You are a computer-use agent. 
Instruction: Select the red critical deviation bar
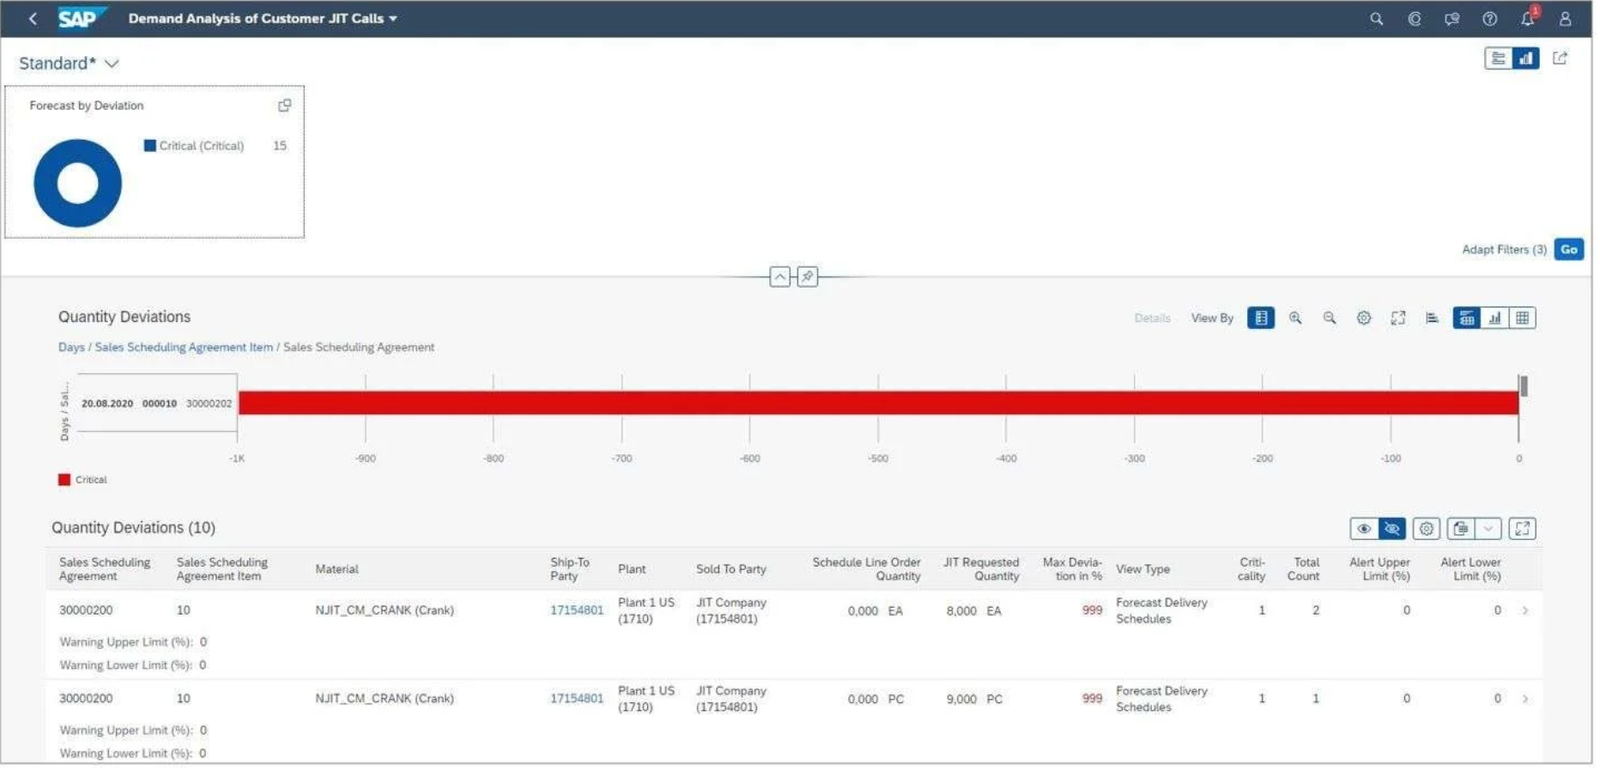tap(878, 403)
